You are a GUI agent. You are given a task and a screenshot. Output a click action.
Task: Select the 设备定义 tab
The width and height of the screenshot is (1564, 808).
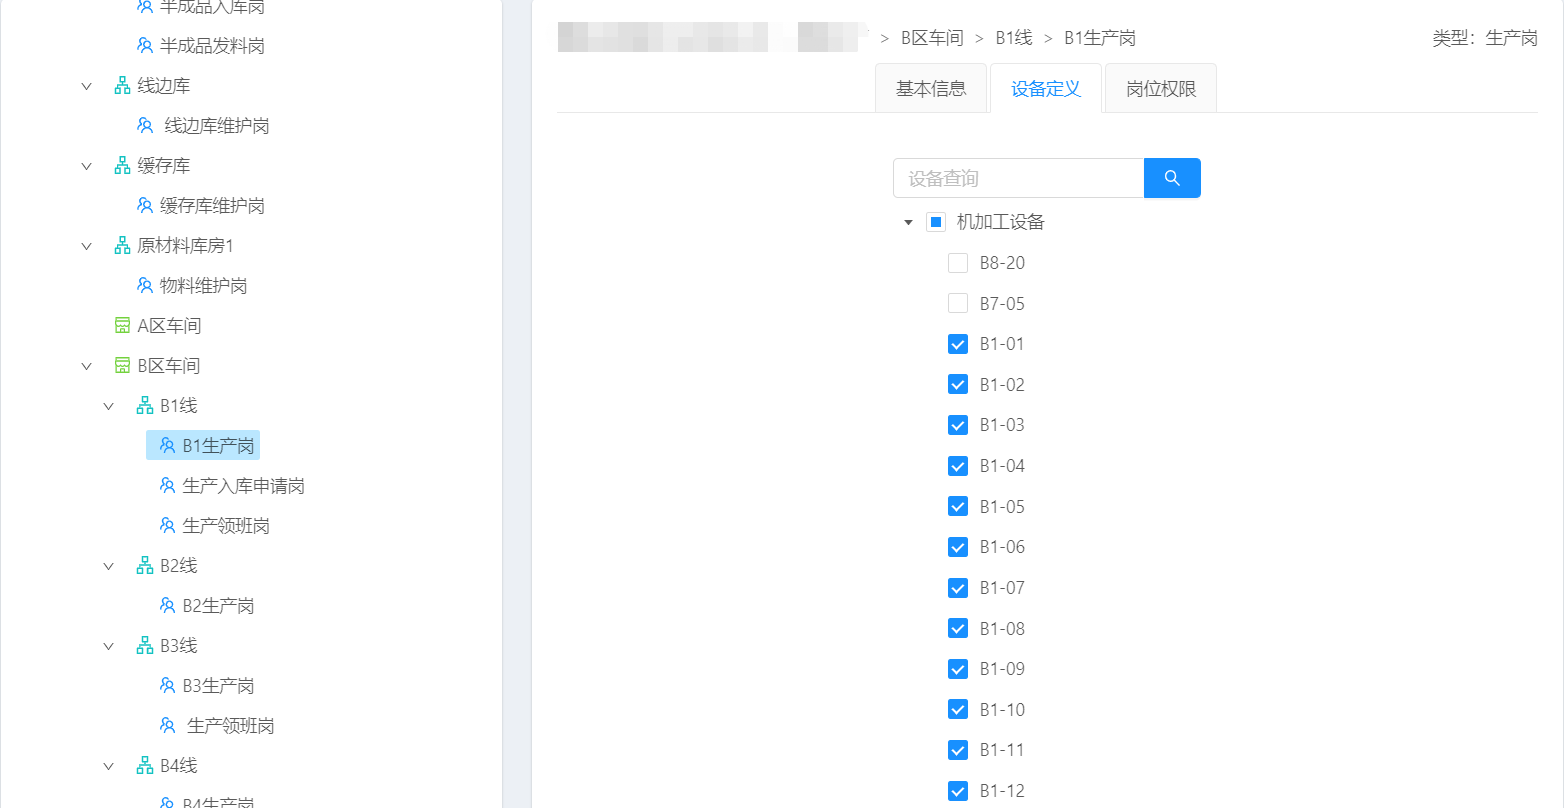(1046, 88)
